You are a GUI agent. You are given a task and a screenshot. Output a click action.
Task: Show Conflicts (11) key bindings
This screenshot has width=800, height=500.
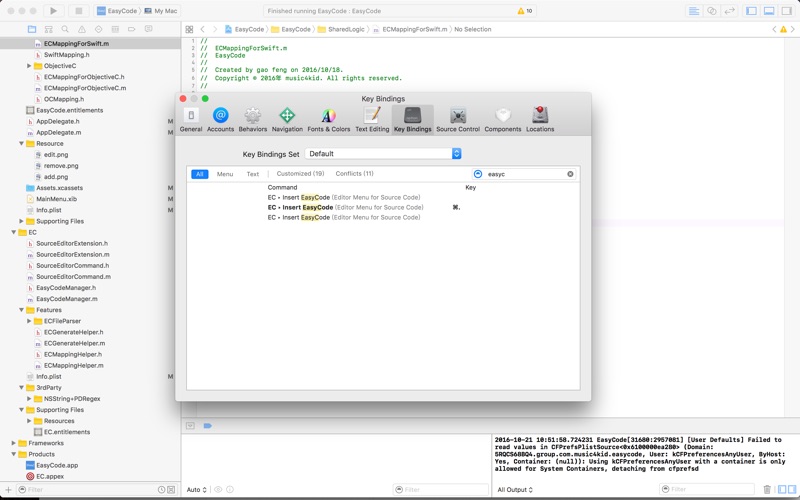tap(355, 174)
